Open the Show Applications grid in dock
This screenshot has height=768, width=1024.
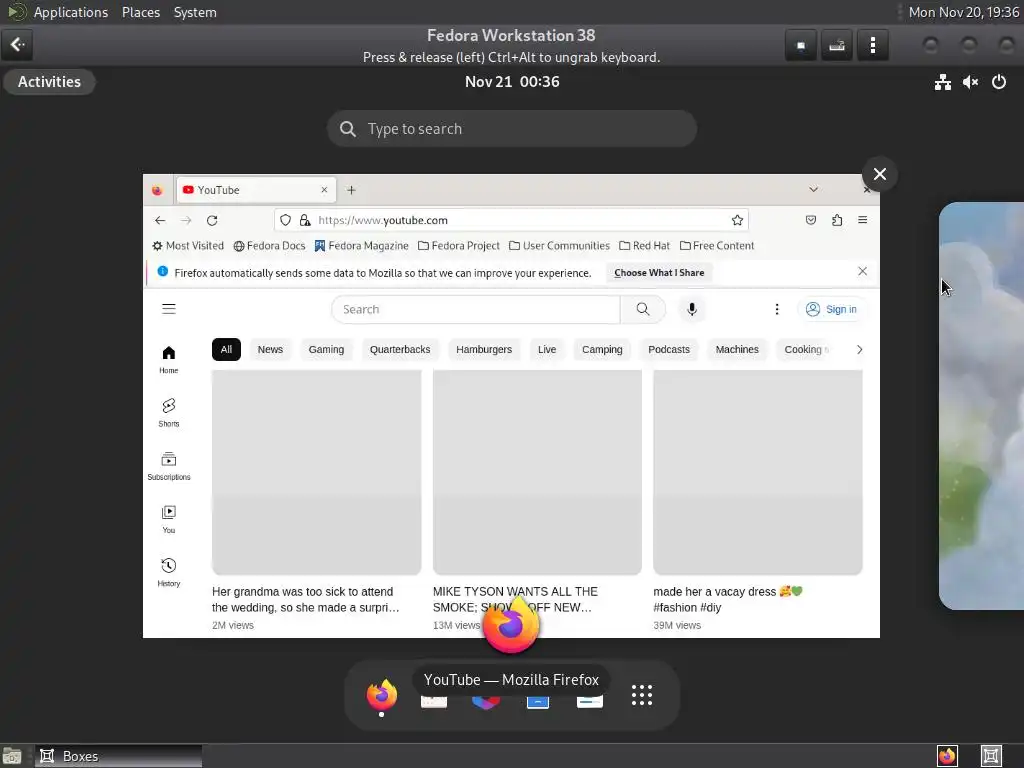pos(641,695)
